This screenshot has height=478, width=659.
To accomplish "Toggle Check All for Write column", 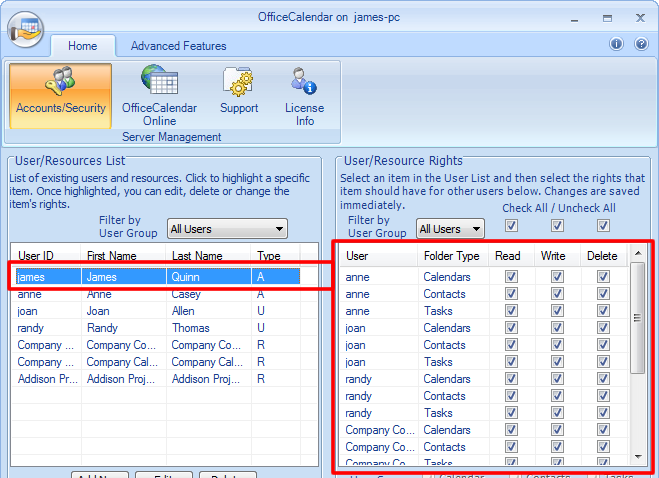I will (557, 226).
